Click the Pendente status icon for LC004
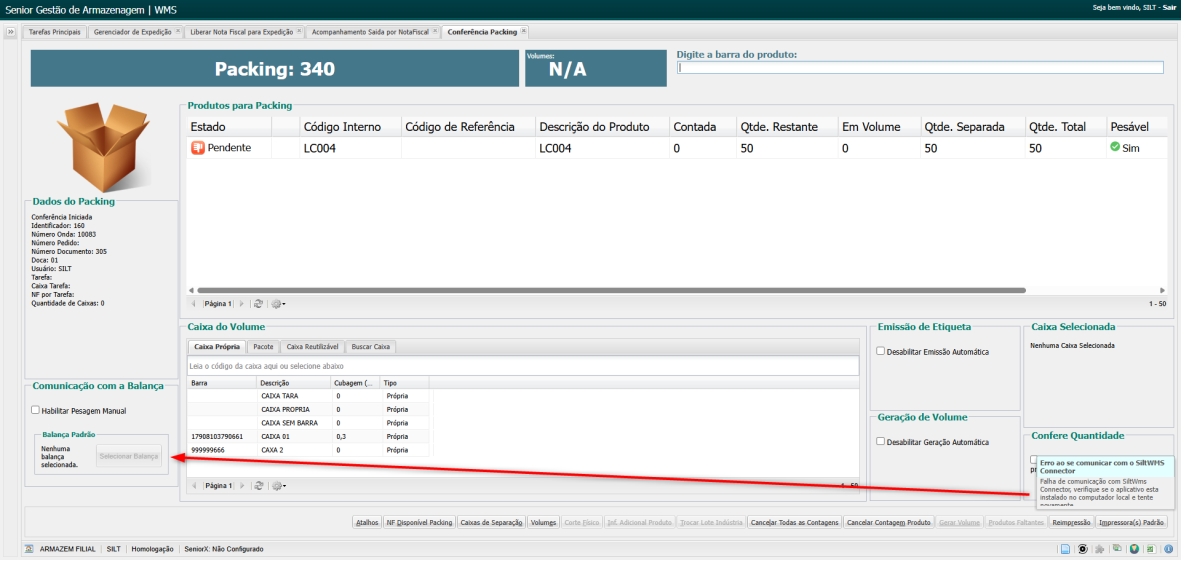 (x=197, y=147)
